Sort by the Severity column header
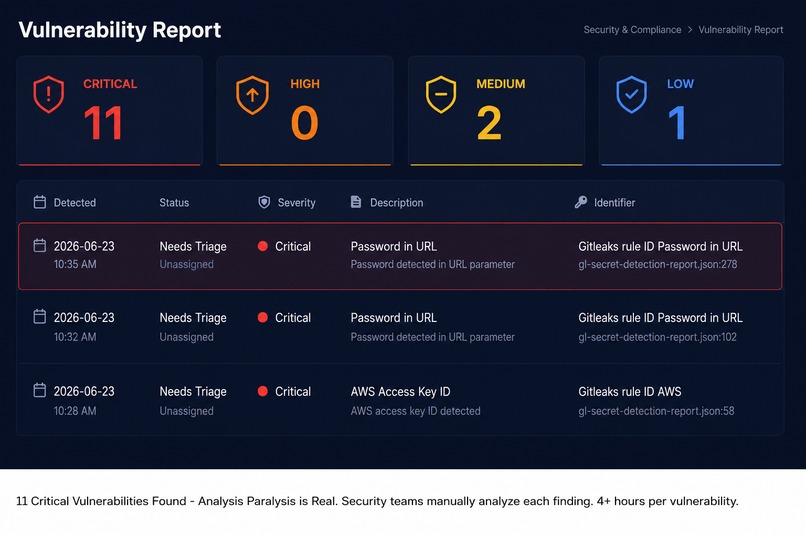This screenshot has height=537, width=806. (297, 202)
